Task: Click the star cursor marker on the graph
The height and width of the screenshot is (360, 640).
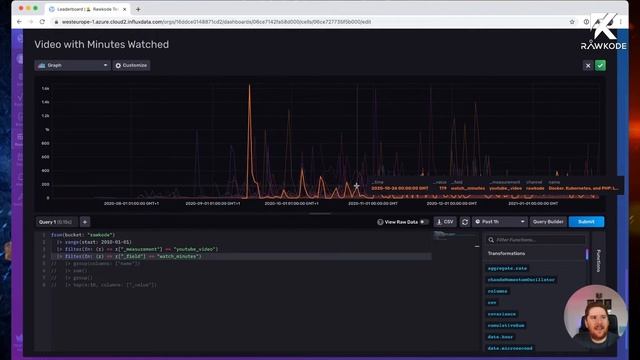Action: [356, 186]
